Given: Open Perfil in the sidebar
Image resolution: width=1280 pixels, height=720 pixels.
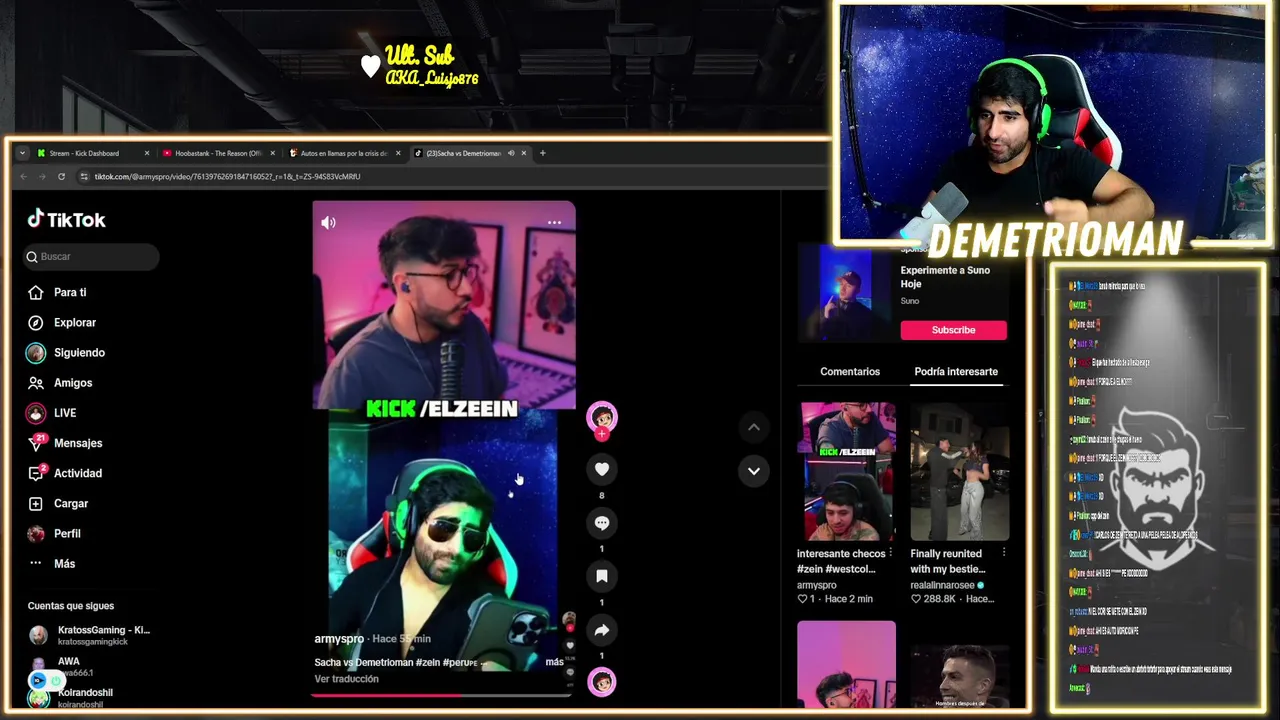Looking at the screenshot, I should (x=55, y=533).
